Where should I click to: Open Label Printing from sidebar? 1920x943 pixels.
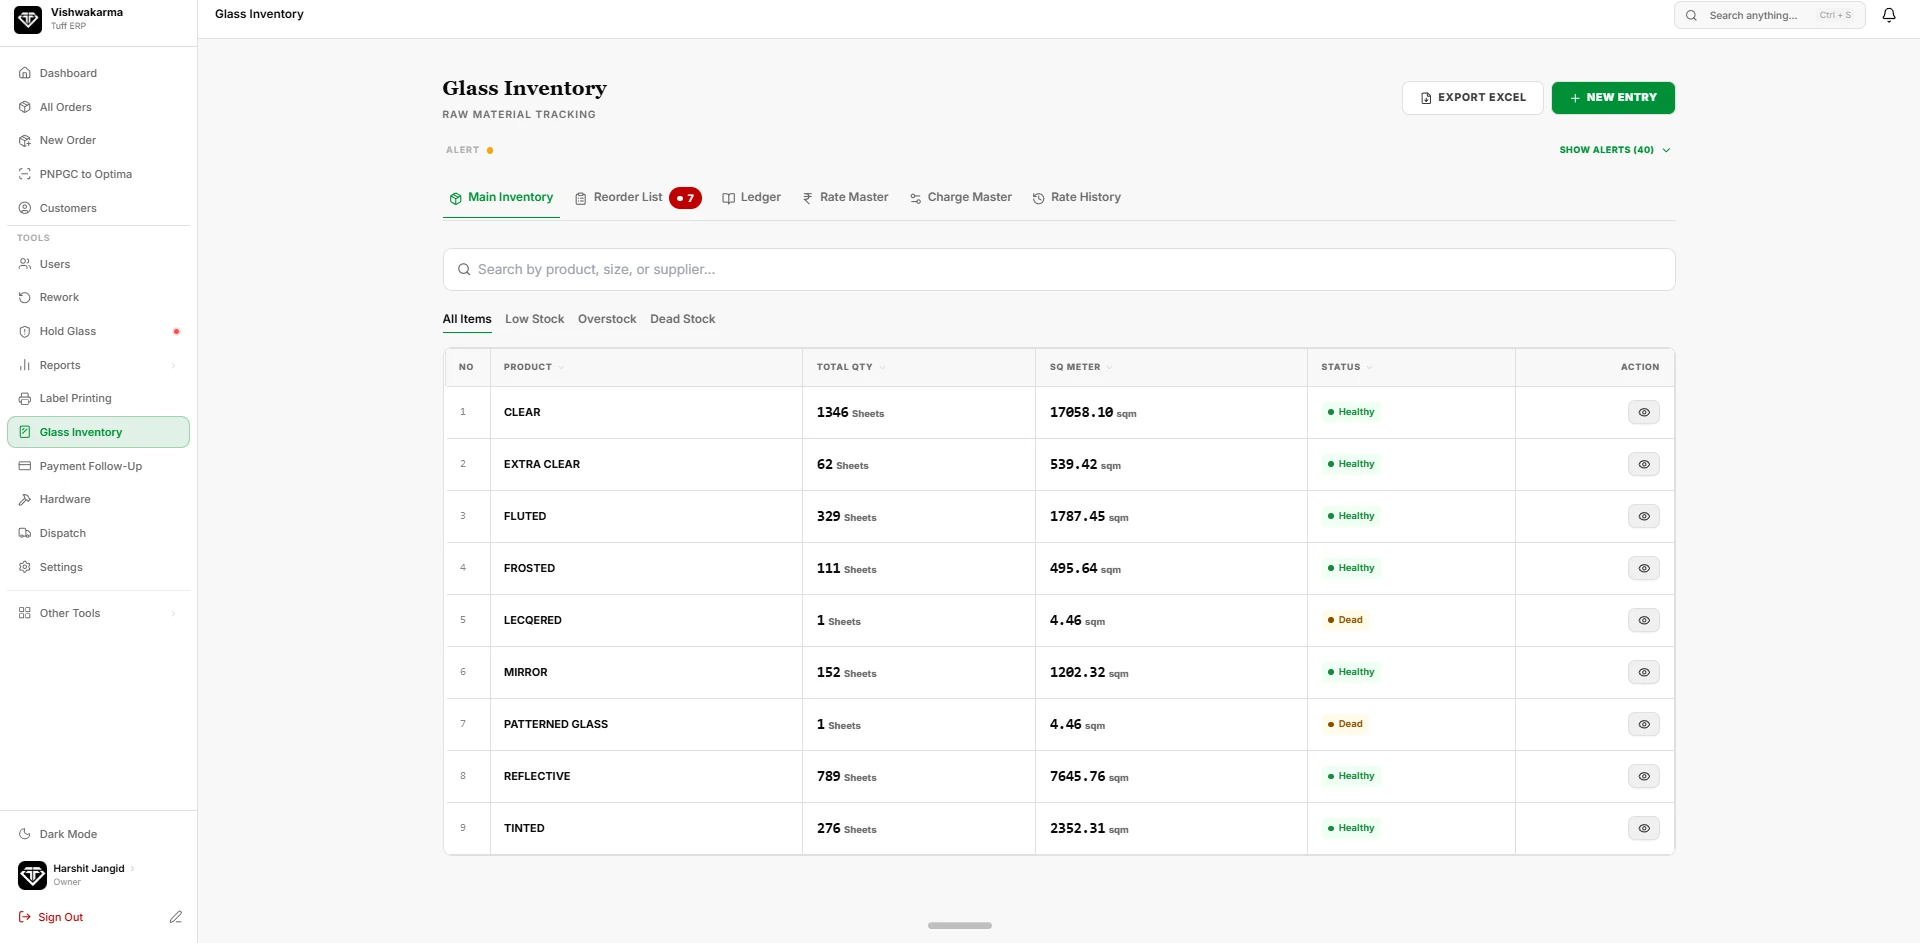98,398
